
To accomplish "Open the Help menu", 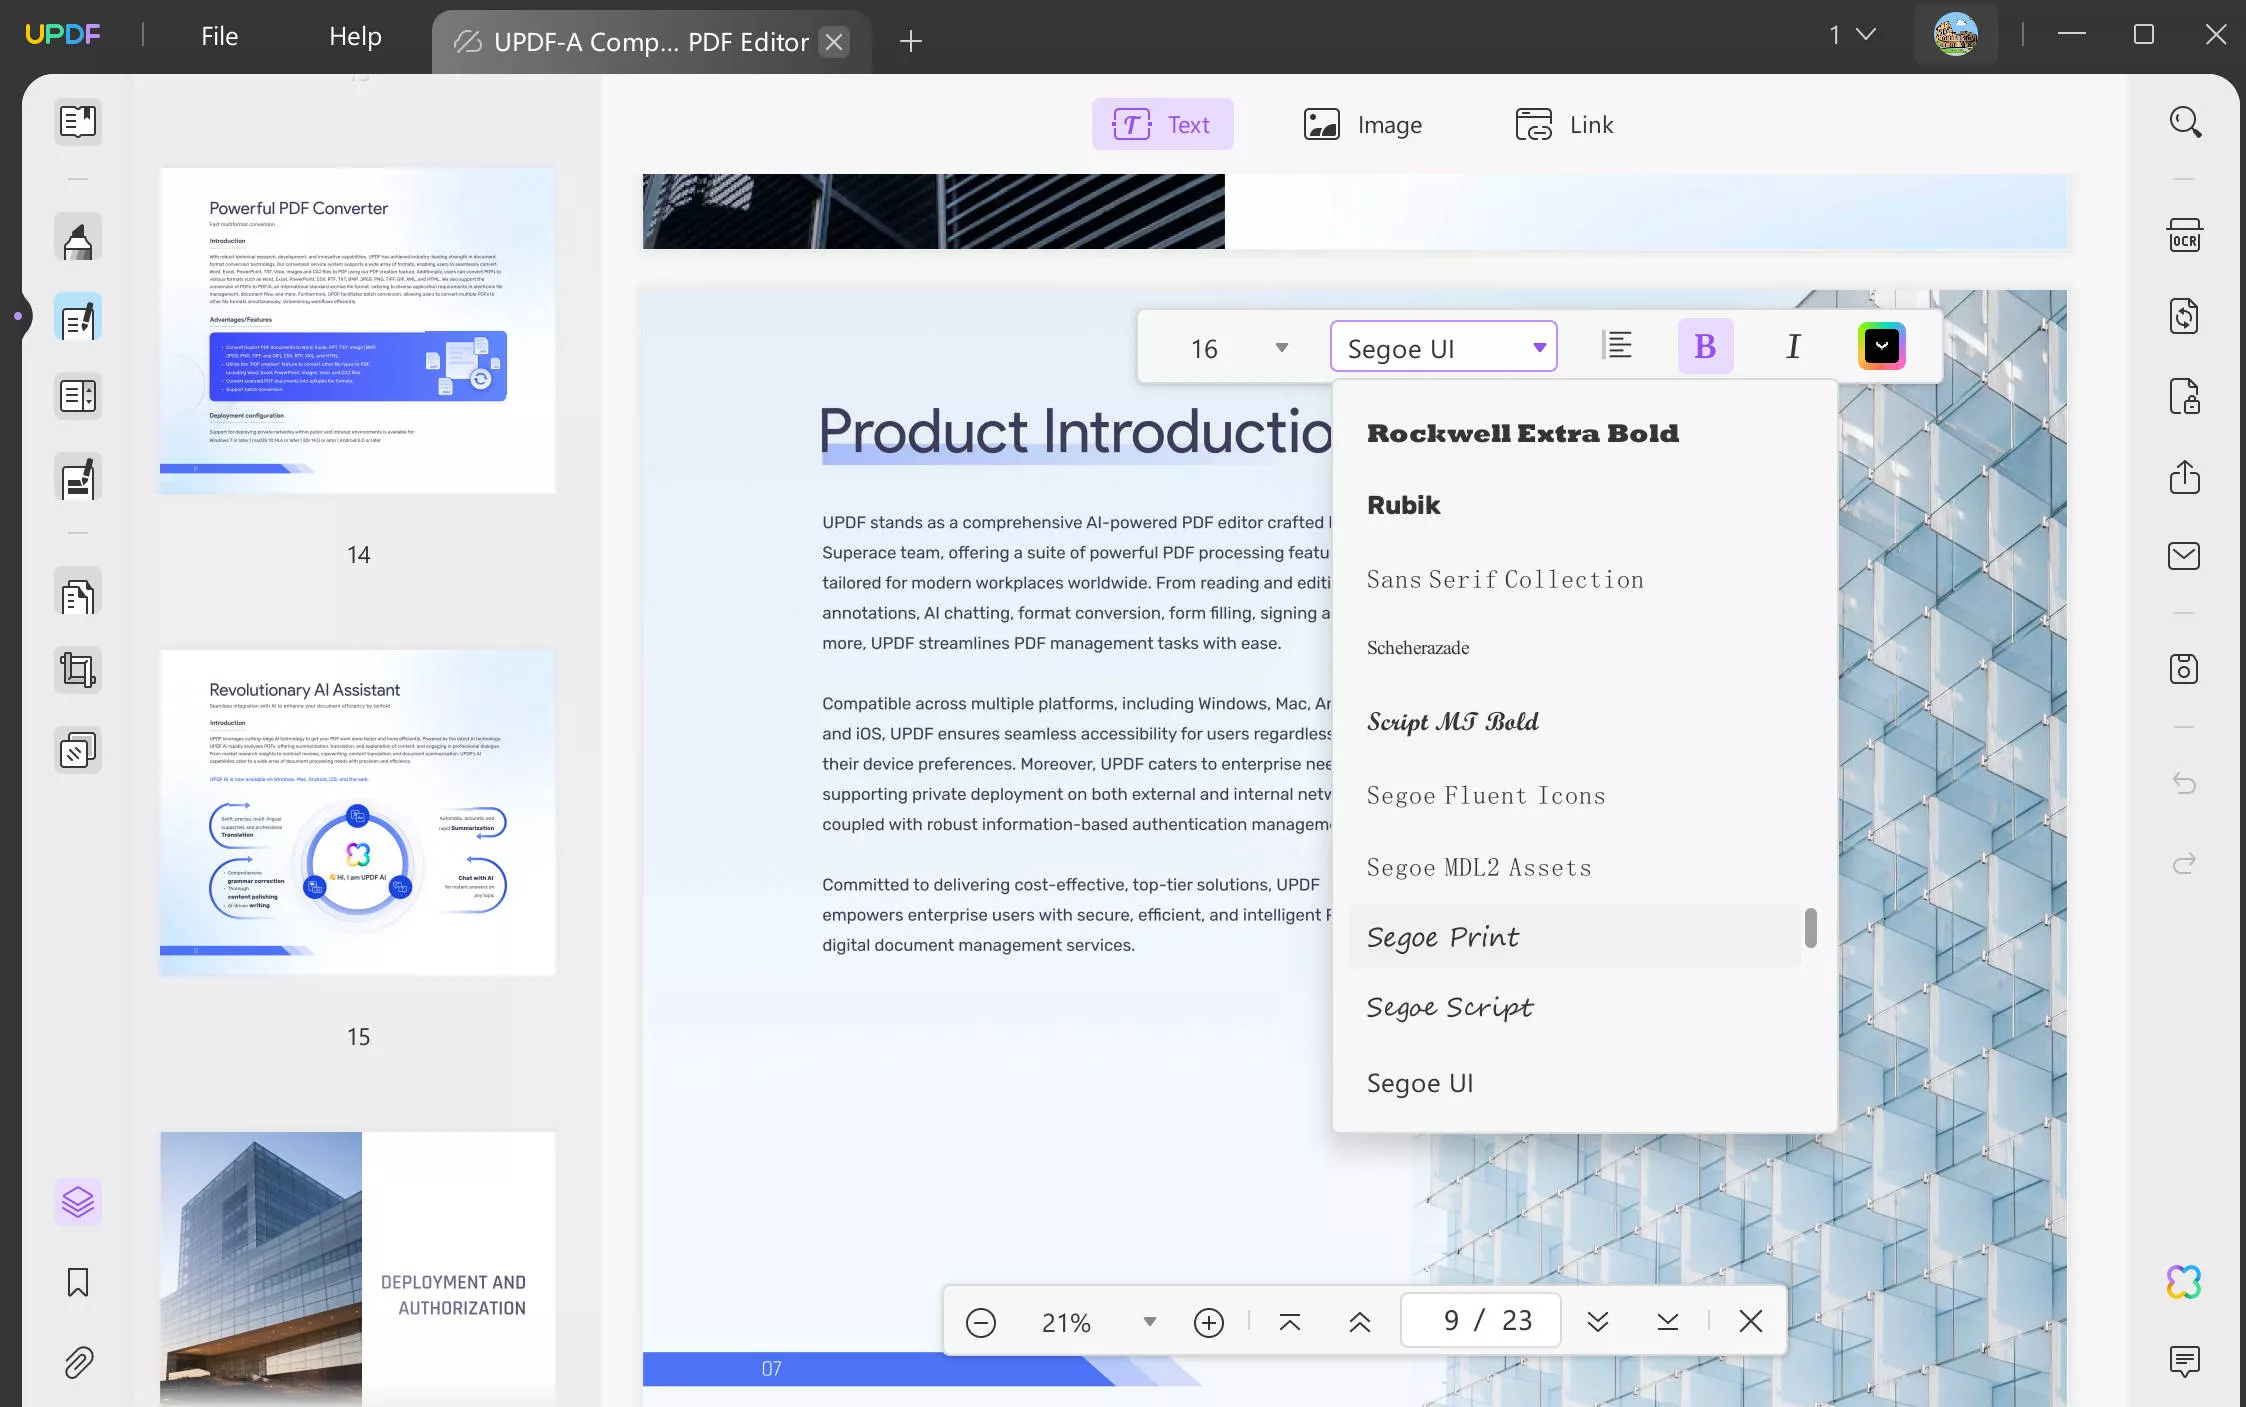I will [x=355, y=37].
